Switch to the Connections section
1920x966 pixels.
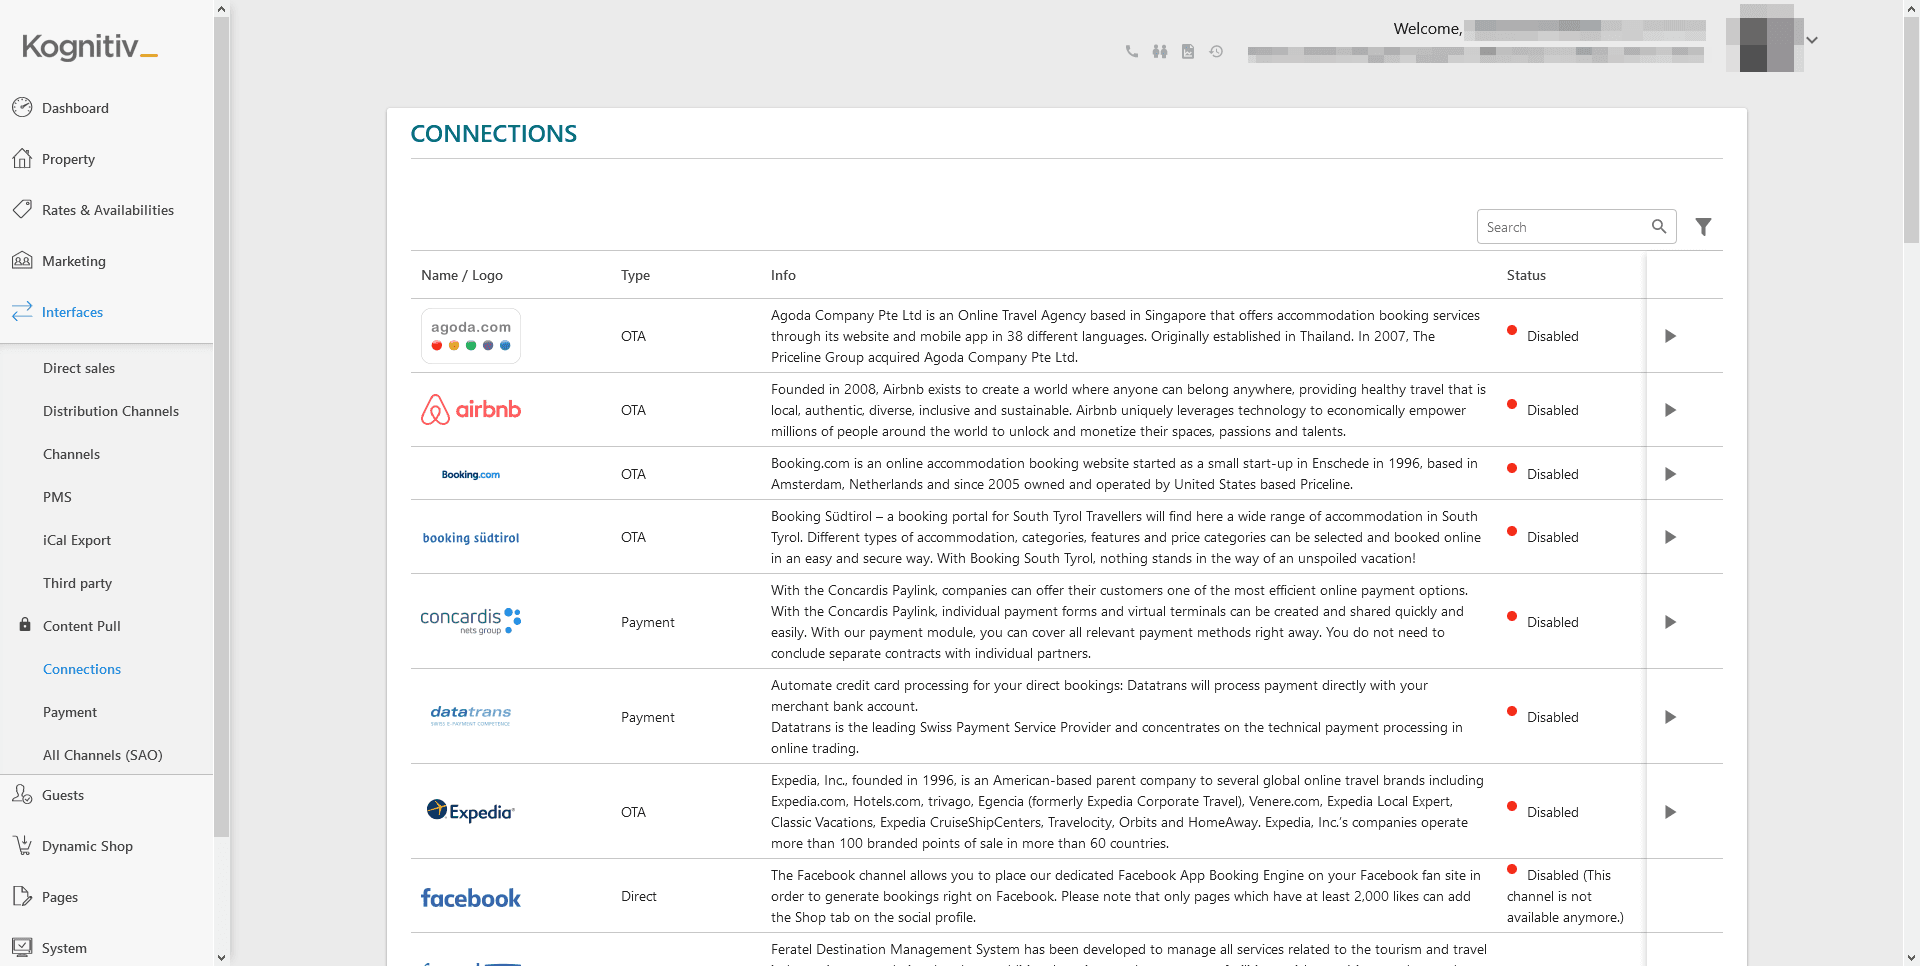coord(81,668)
